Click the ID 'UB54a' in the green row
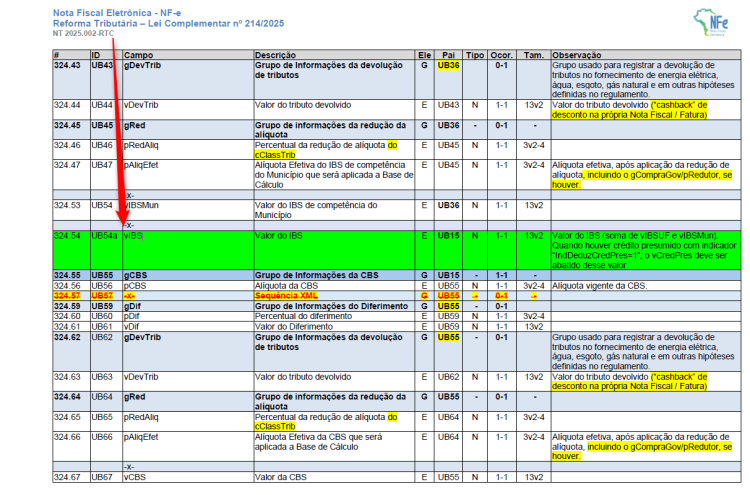The image size is (750, 495). click(x=104, y=236)
